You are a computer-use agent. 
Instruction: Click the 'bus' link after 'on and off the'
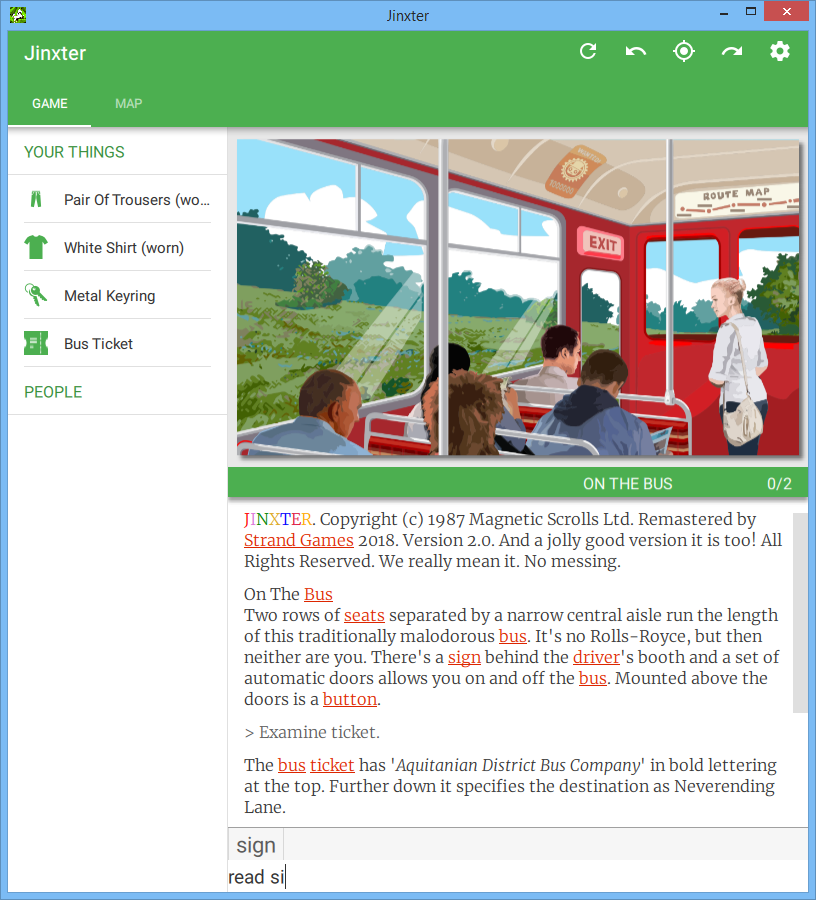pyautogui.click(x=592, y=678)
